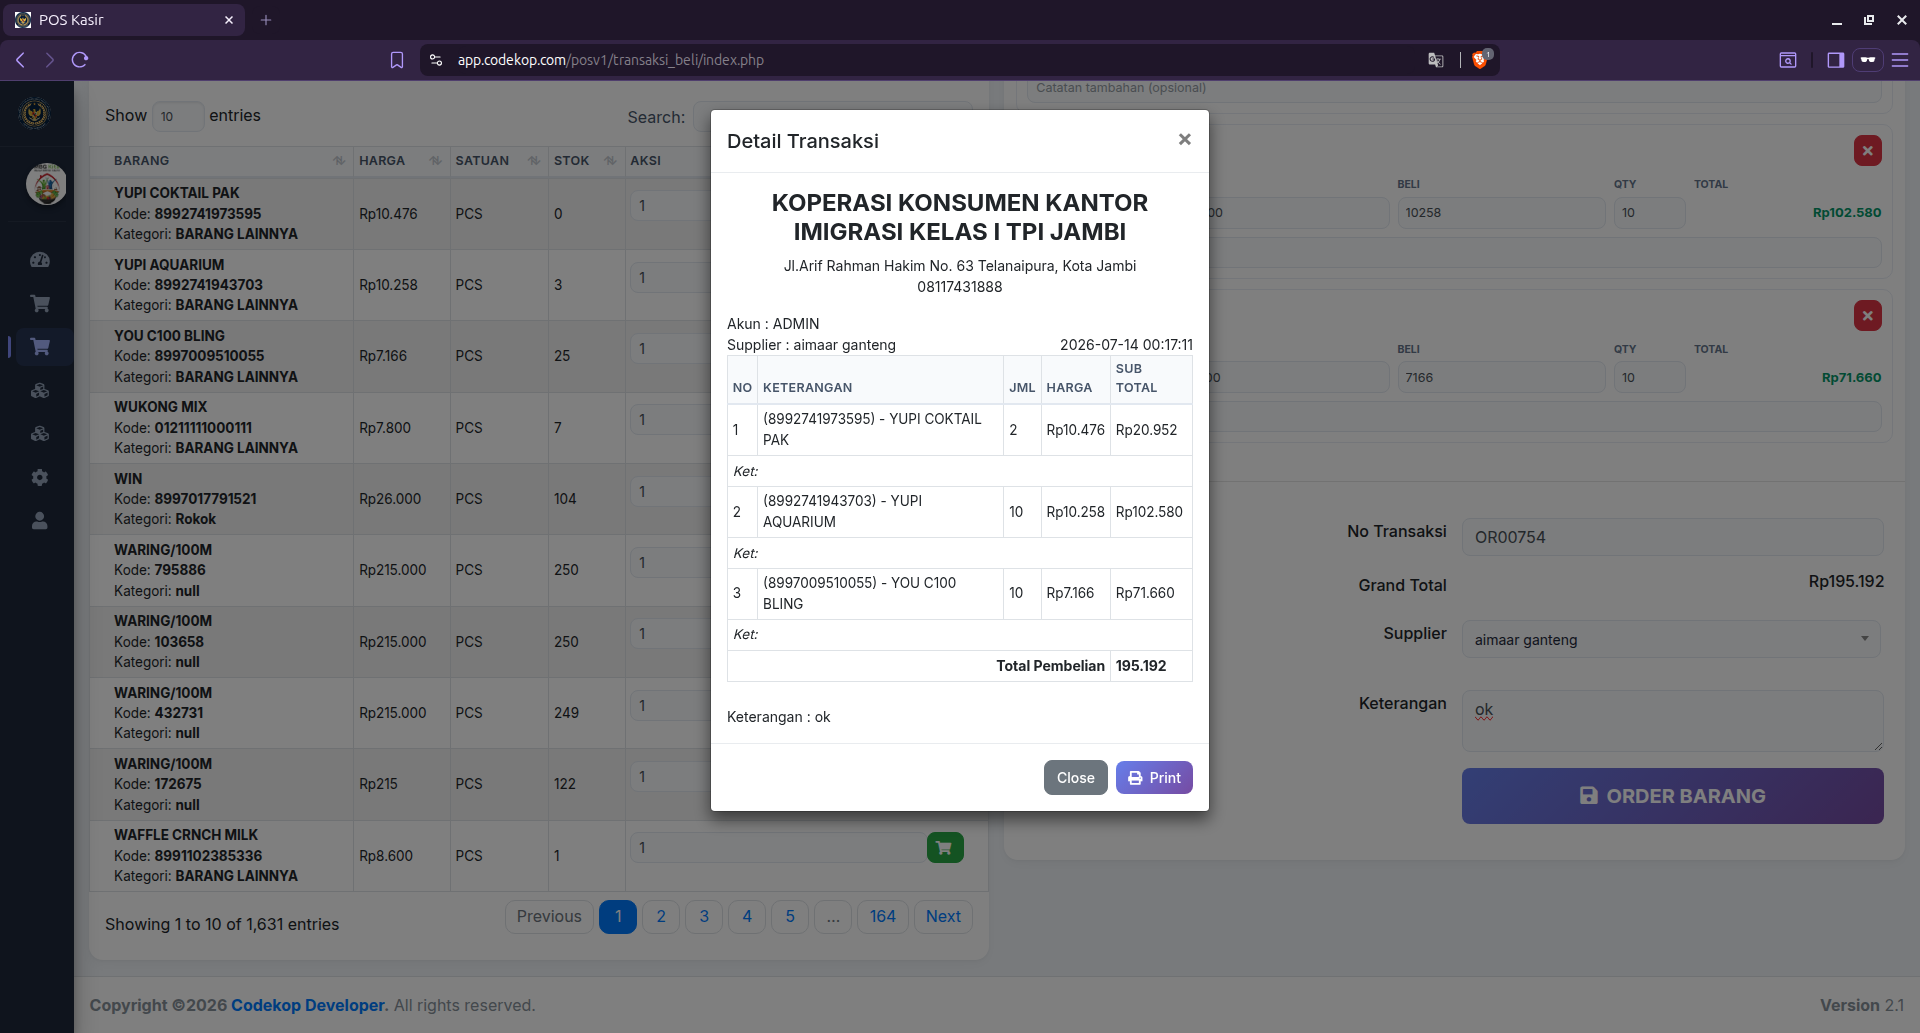Click the No Transaksi field OR00754
The image size is (1920, 1033).
pyautogui.click(x=1672, y=537)
